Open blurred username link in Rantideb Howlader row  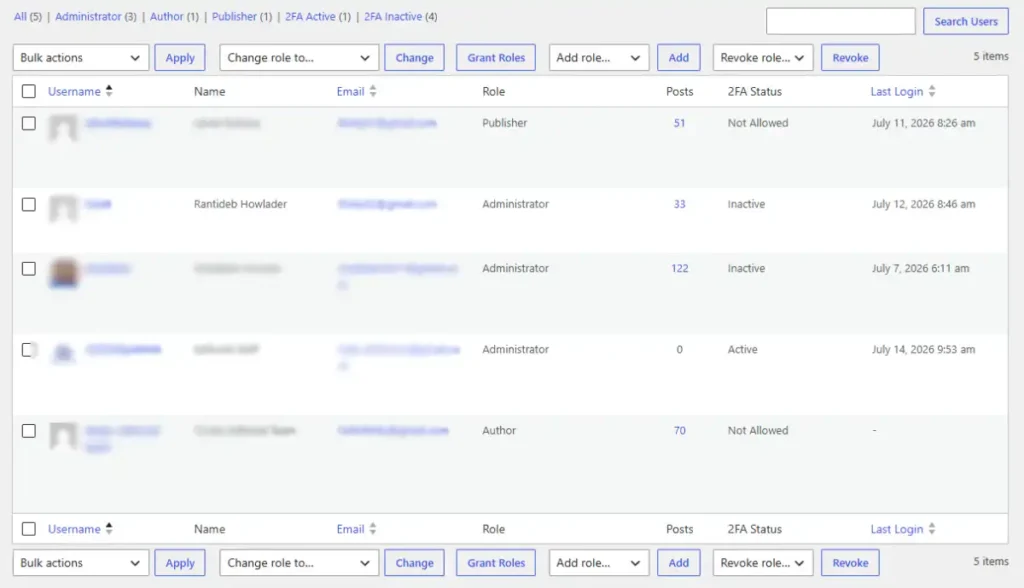[x=98, y=204]
